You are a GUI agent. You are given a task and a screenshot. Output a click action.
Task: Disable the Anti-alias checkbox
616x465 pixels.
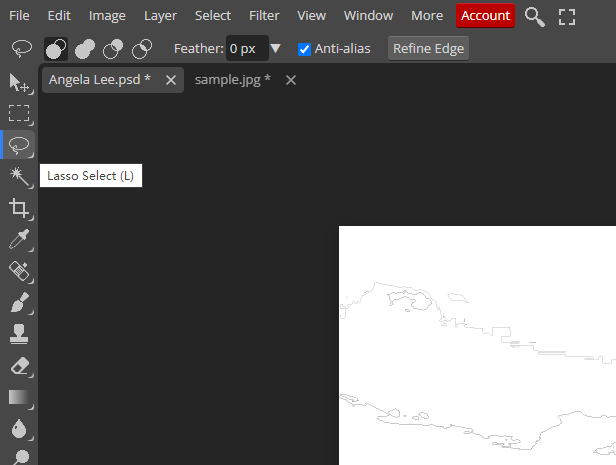click(305, 49)
